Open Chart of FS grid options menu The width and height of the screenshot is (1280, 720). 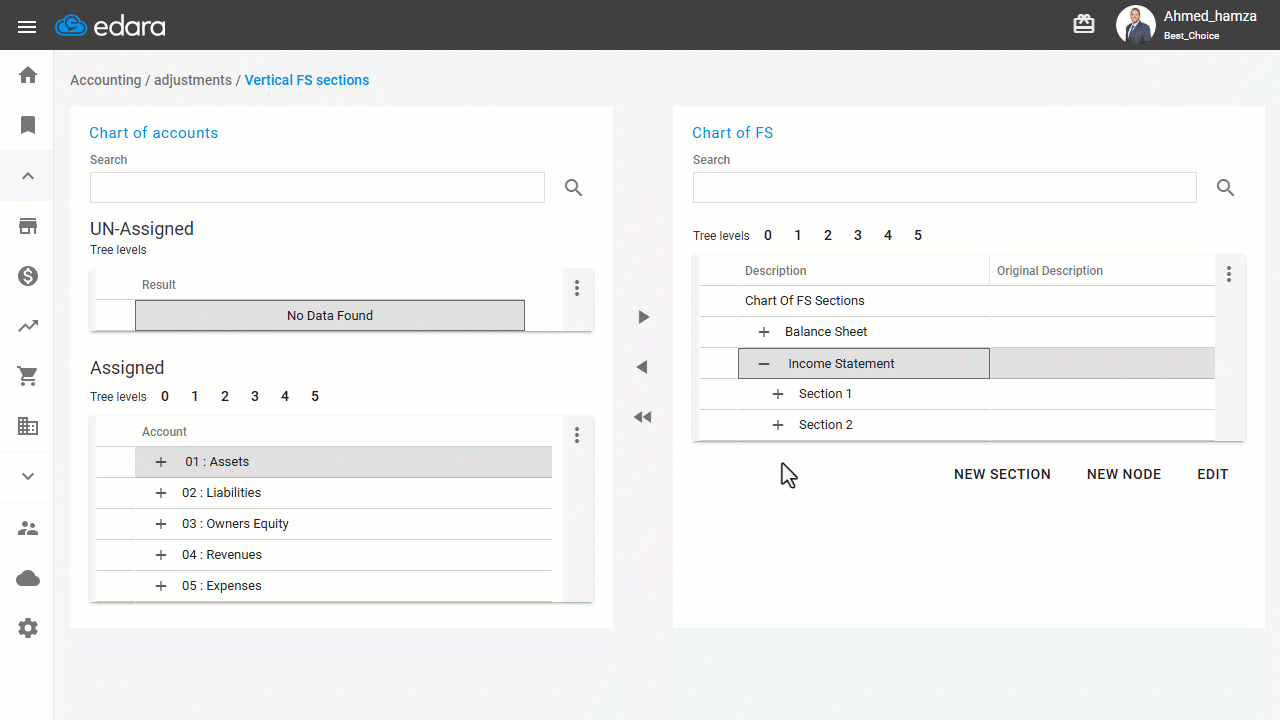click(1229, 273)
